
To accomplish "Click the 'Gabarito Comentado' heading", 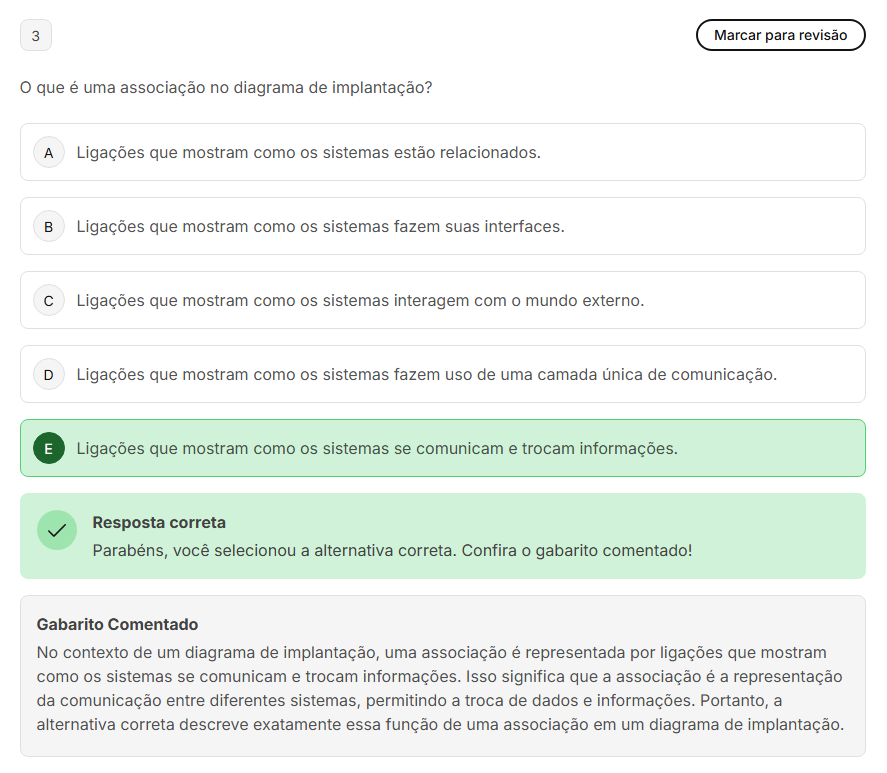I will tap(117, 624).
